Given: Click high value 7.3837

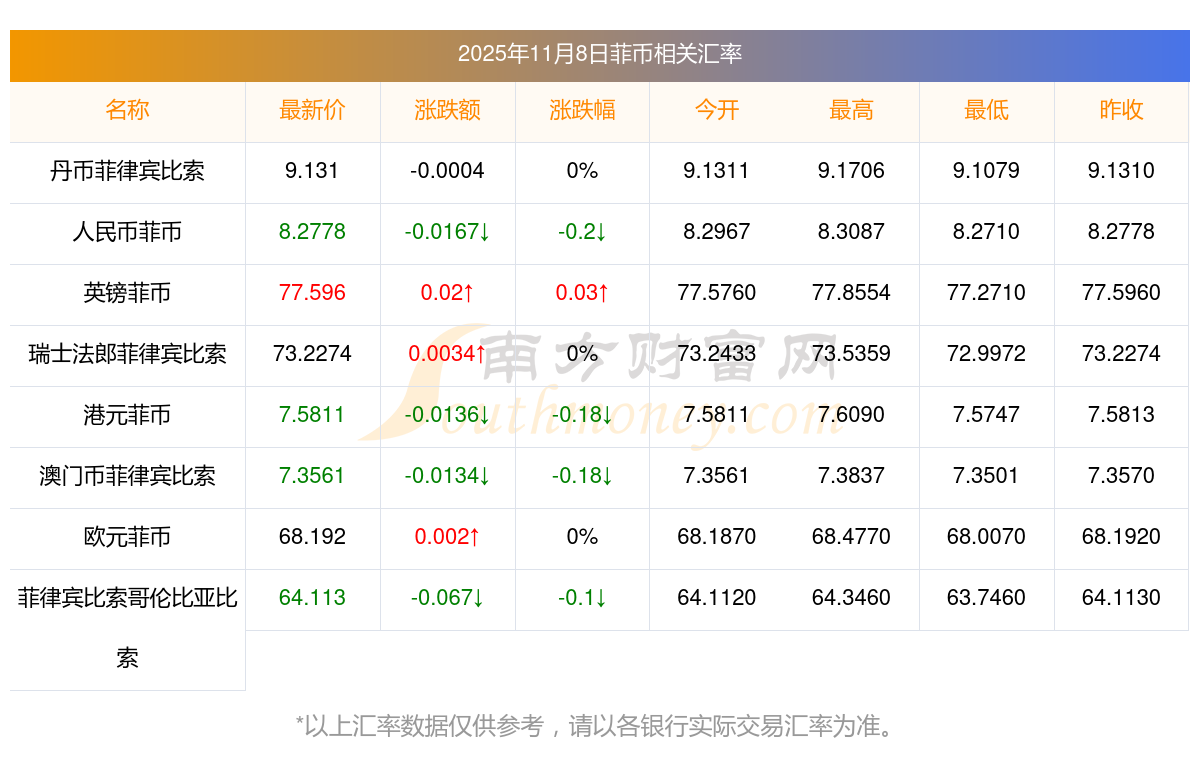Looking at the screenshot, I should [851, 476].
